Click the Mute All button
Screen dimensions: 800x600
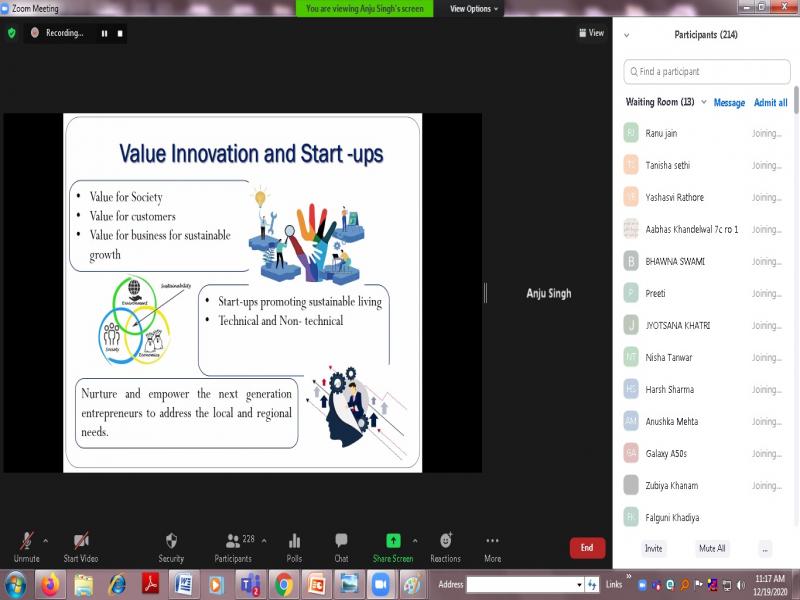(712, 548)
